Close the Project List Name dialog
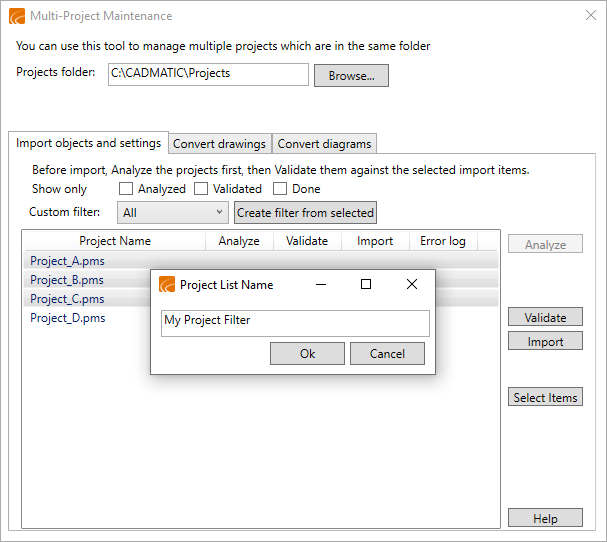The height and width of the screenshot is (542, 607). coord(411,285)
